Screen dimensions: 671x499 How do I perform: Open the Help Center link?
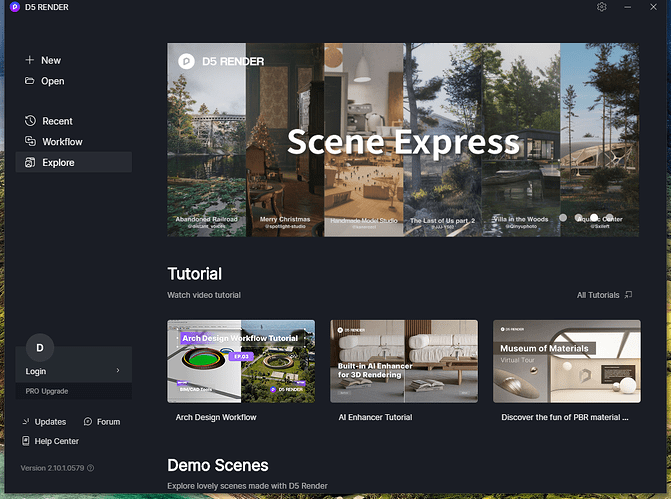(56, 441)
